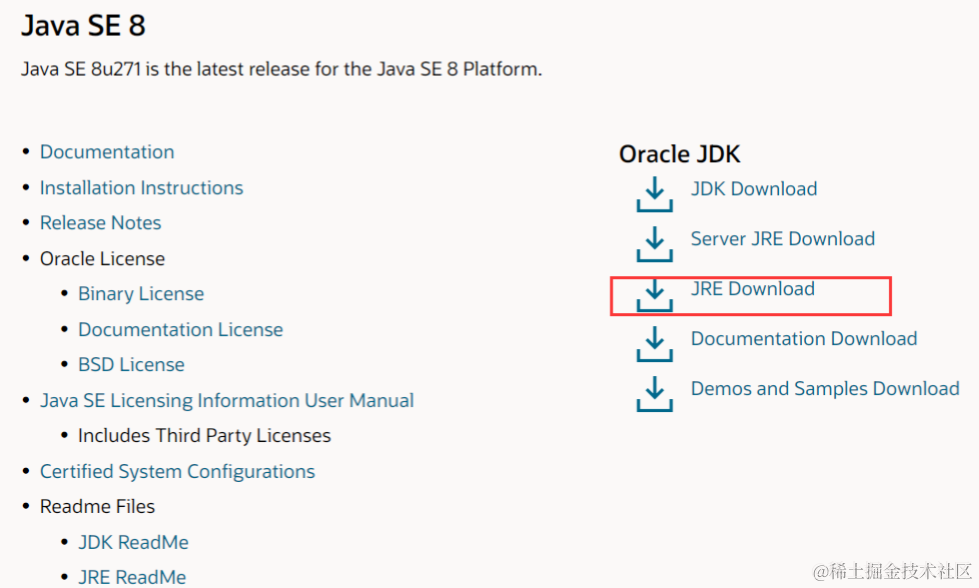This screenshot has width=979, height=588.
Task: Open the JDK Download link
Action: 754,189
